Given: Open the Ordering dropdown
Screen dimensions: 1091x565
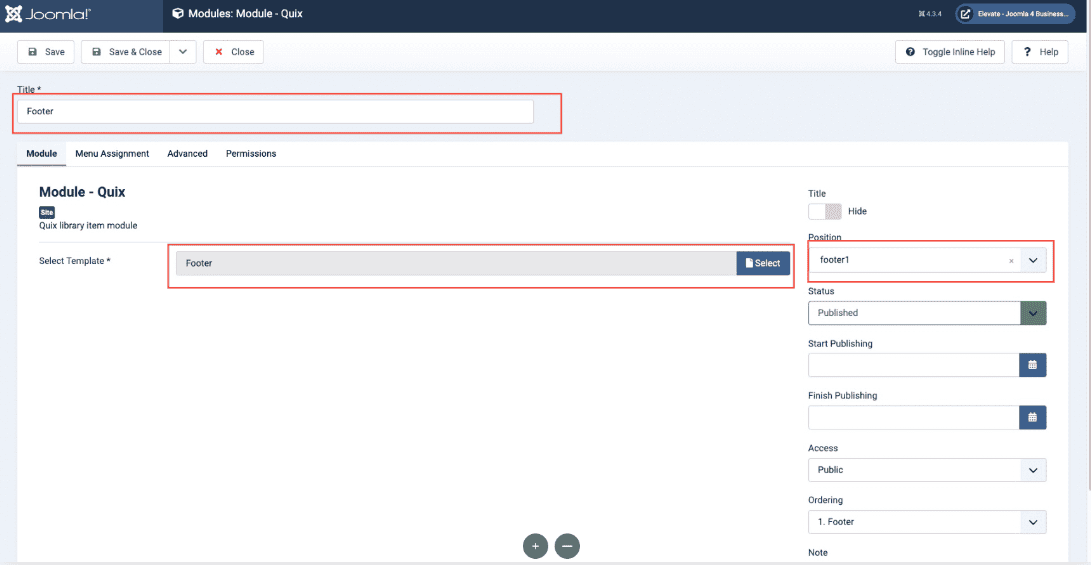Looking at the screenshot, I should [x=926, y=522].
